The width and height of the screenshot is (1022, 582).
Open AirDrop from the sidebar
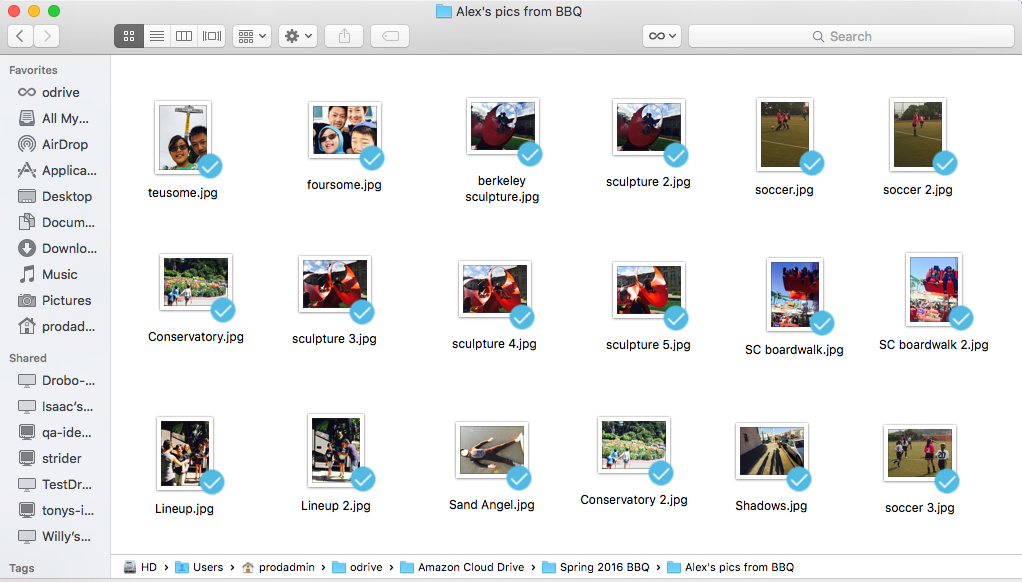pos(55,145)
